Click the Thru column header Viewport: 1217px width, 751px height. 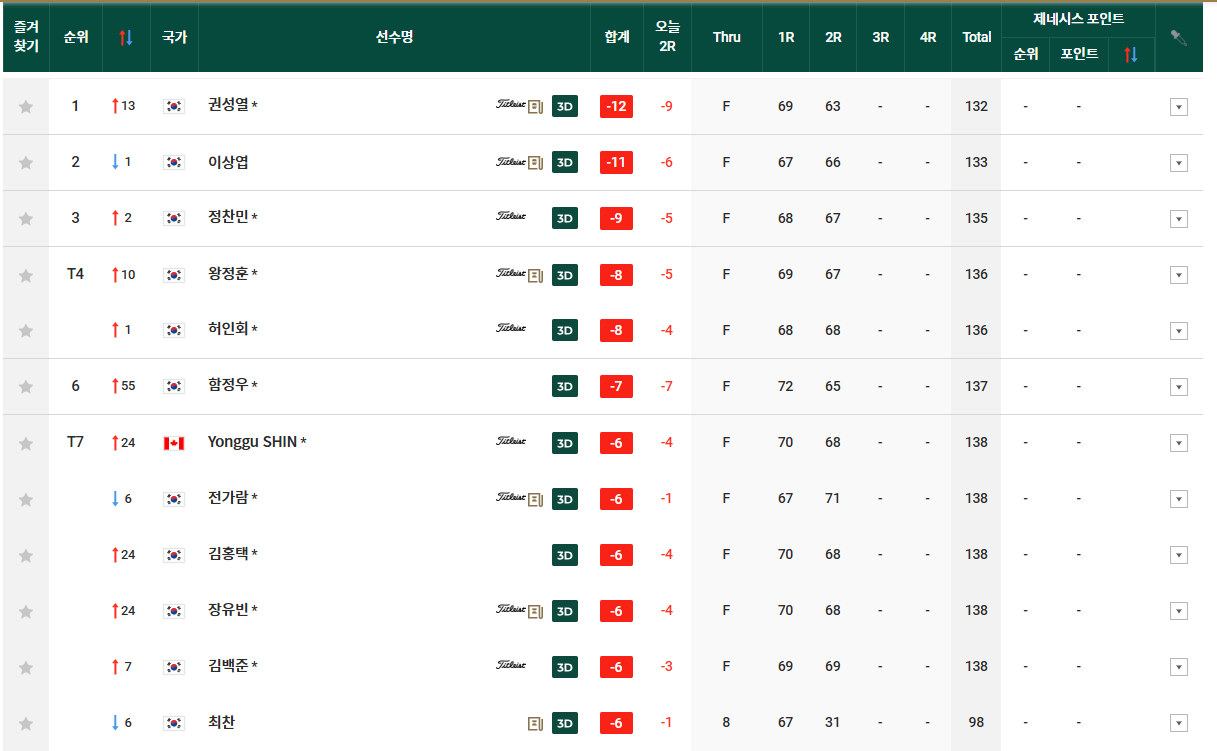727,37
